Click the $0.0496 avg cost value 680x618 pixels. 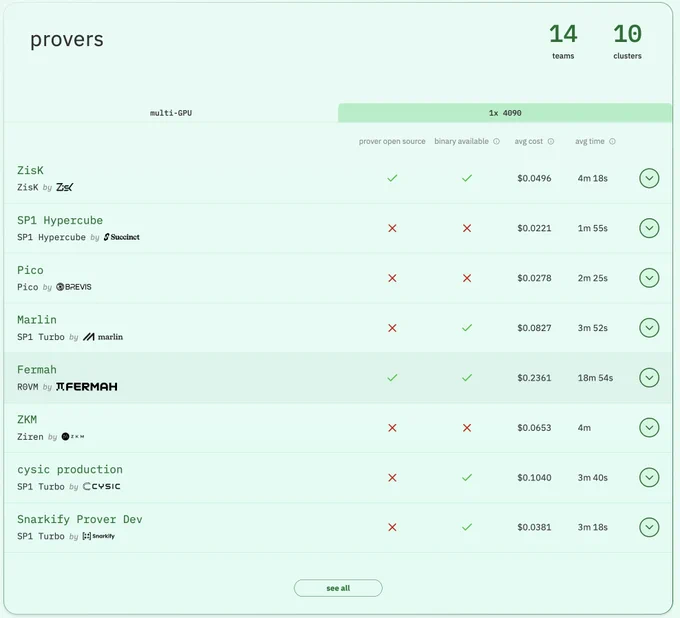click(534, 178)
